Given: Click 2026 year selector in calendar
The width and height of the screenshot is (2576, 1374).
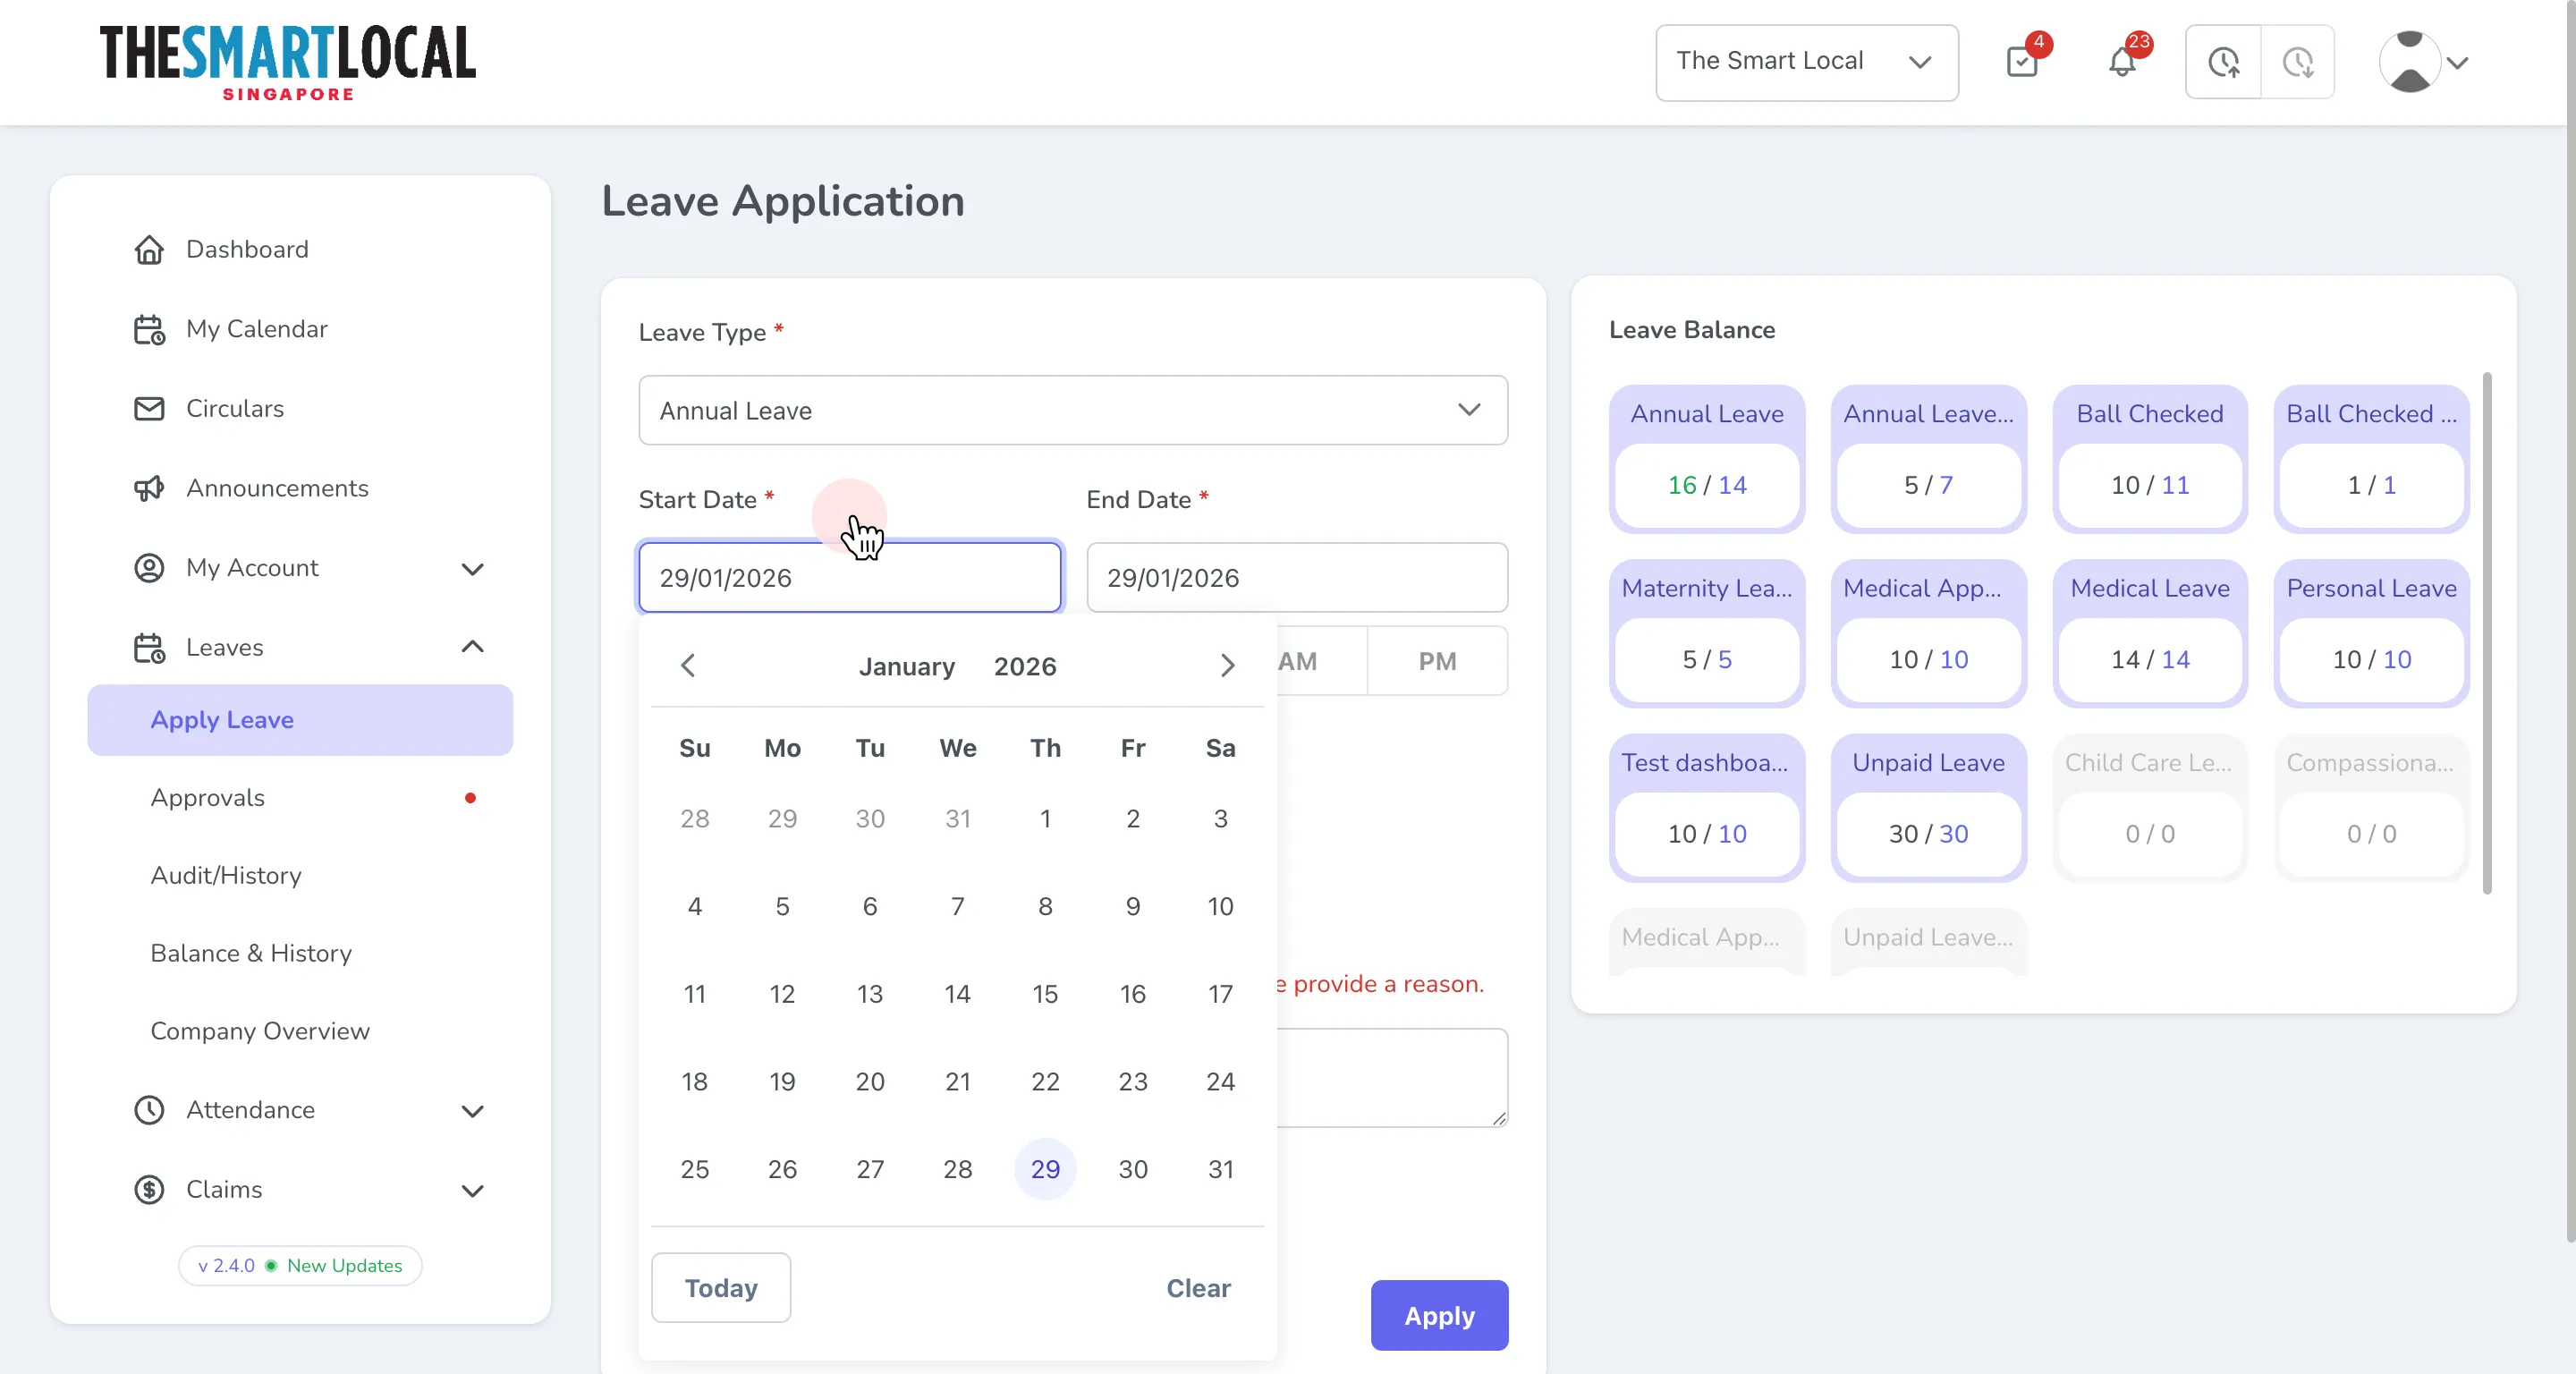Looking at the screenshot, I should pyautogui.click(x=1024, y=667).
